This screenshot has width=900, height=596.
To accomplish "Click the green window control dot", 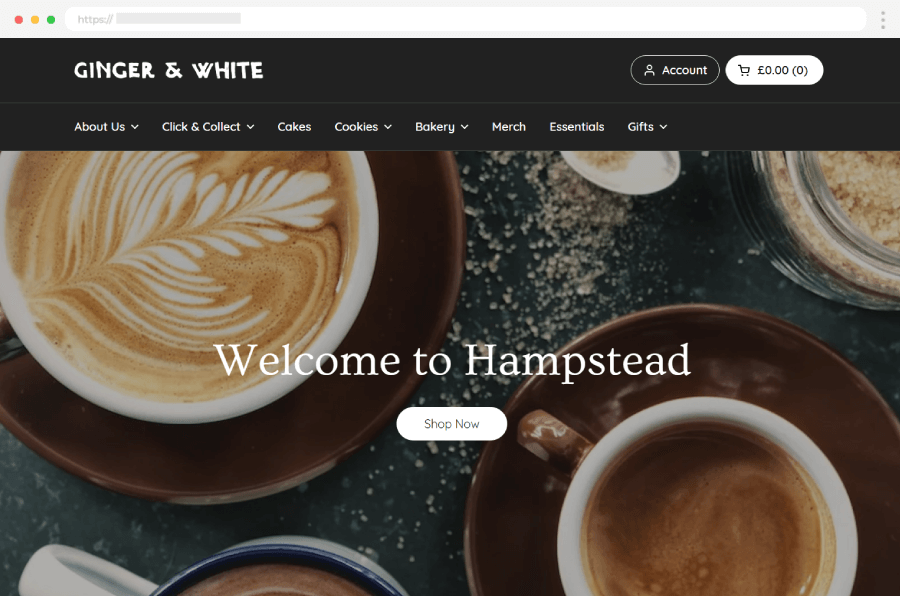I will coord(51,20).
